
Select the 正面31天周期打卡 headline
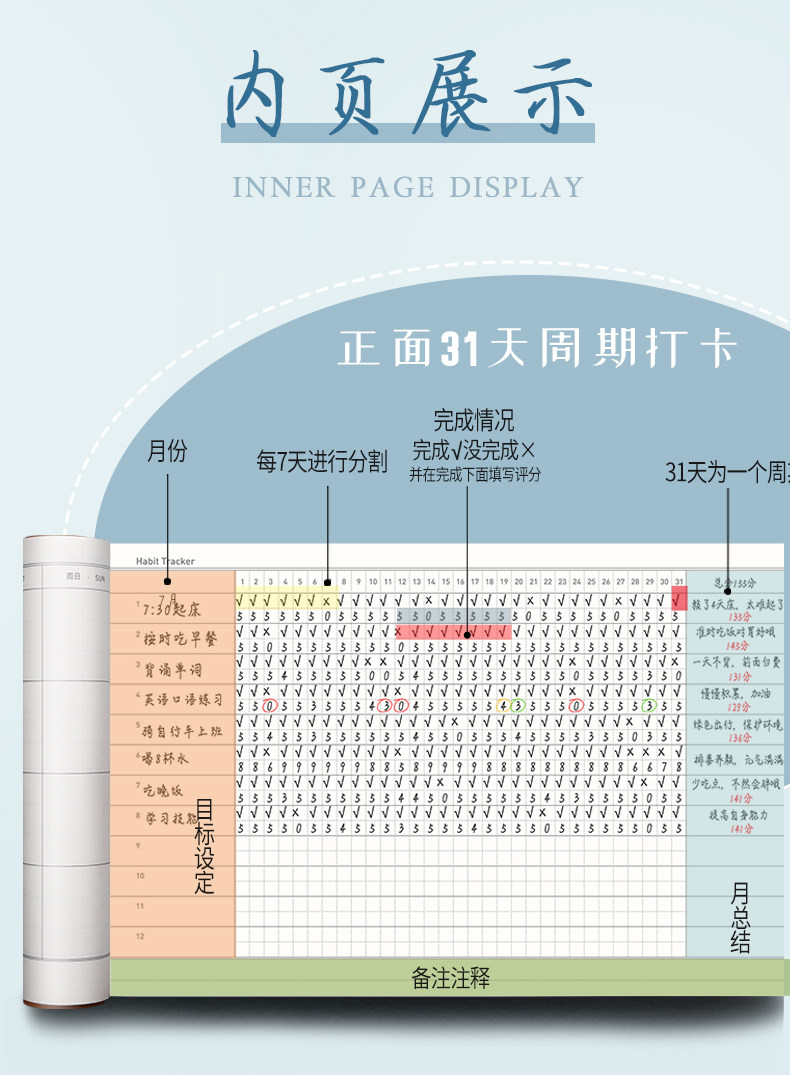click(538, 348)
